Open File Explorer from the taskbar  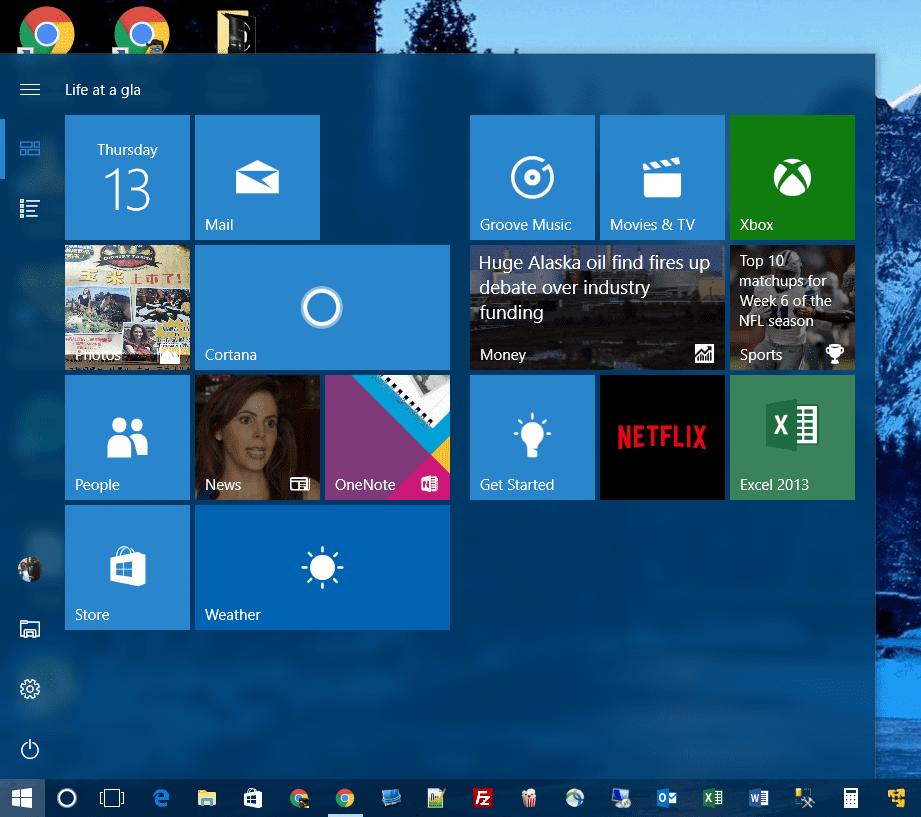[207, 798]
